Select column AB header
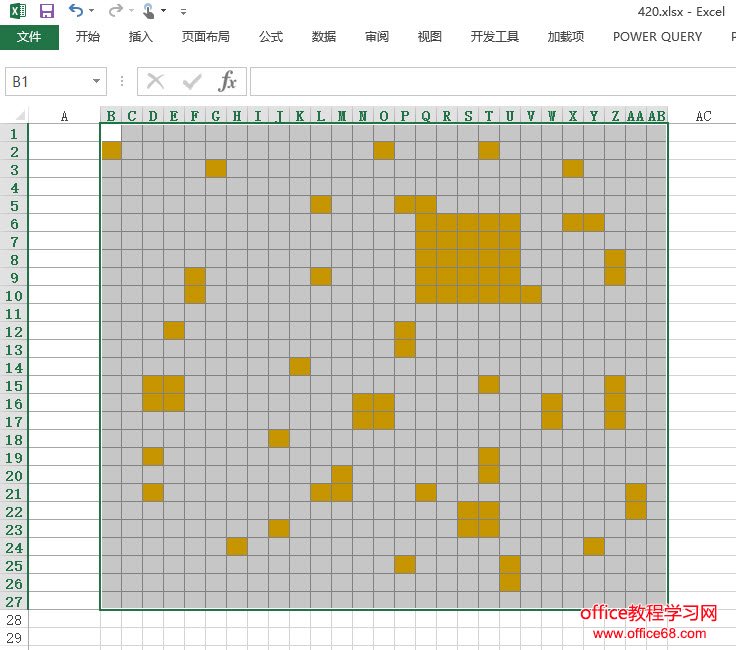736x650 pixels. click(x=657, y=116)
